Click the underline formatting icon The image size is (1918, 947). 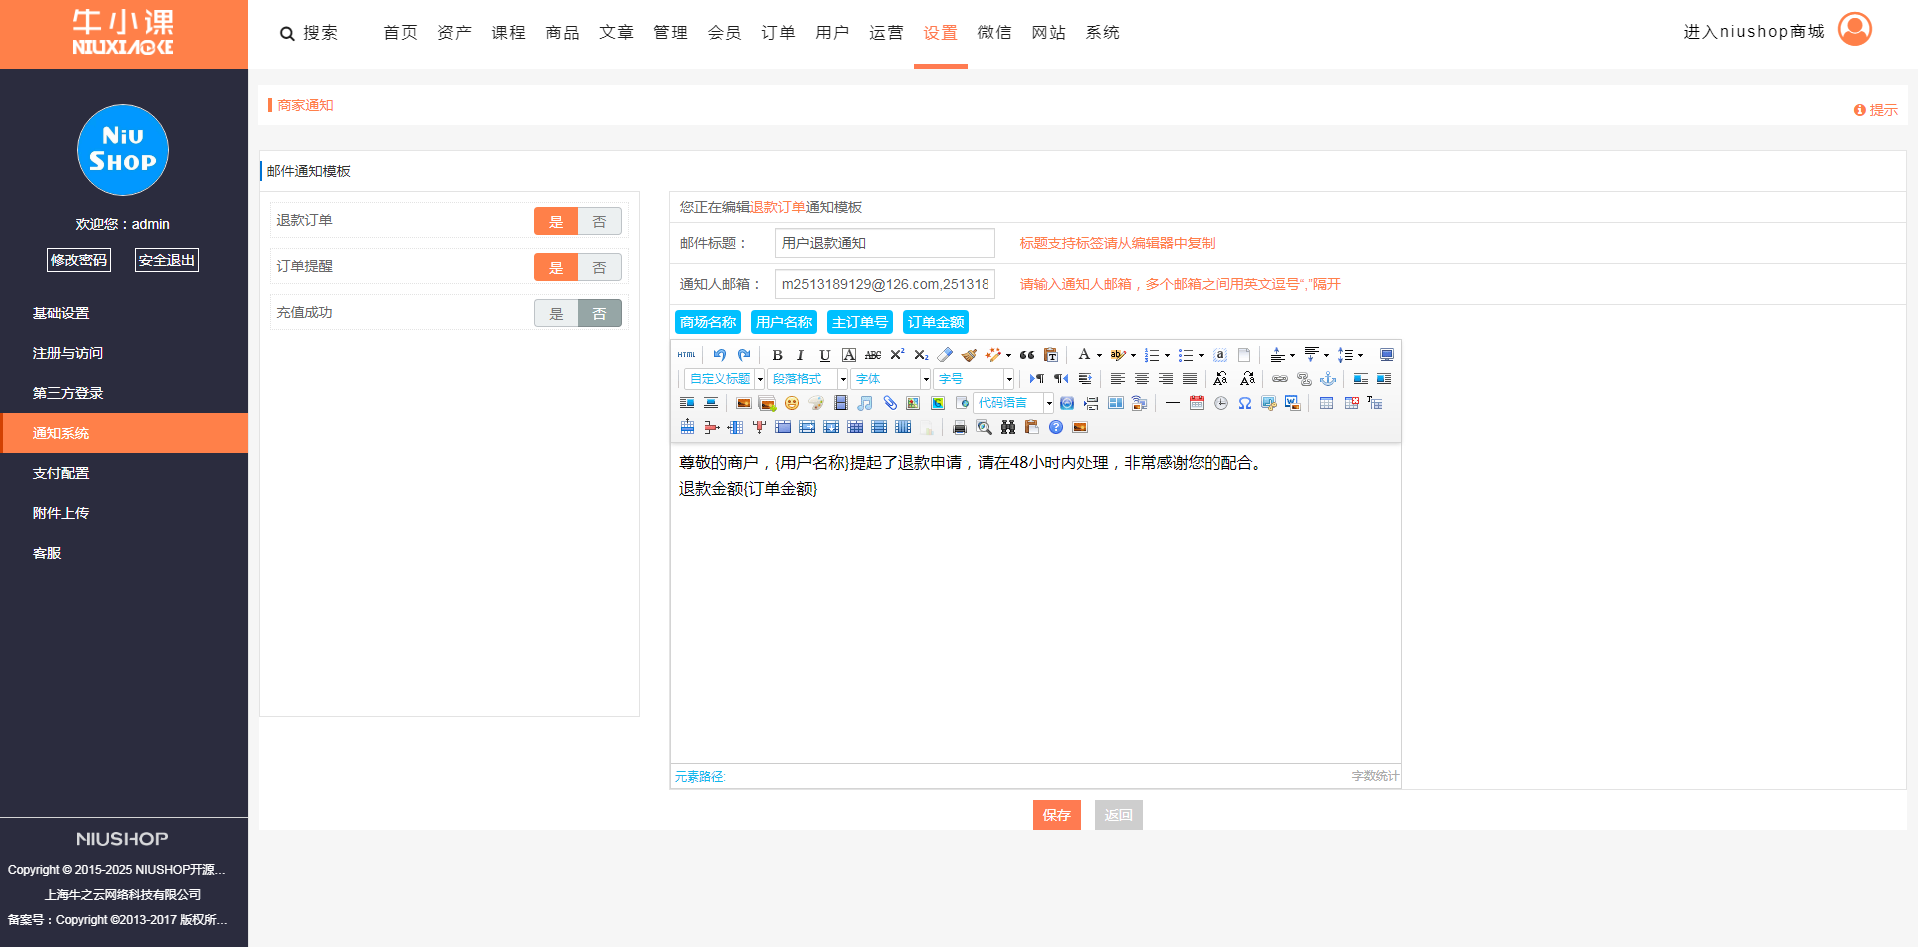click(824, 355)
